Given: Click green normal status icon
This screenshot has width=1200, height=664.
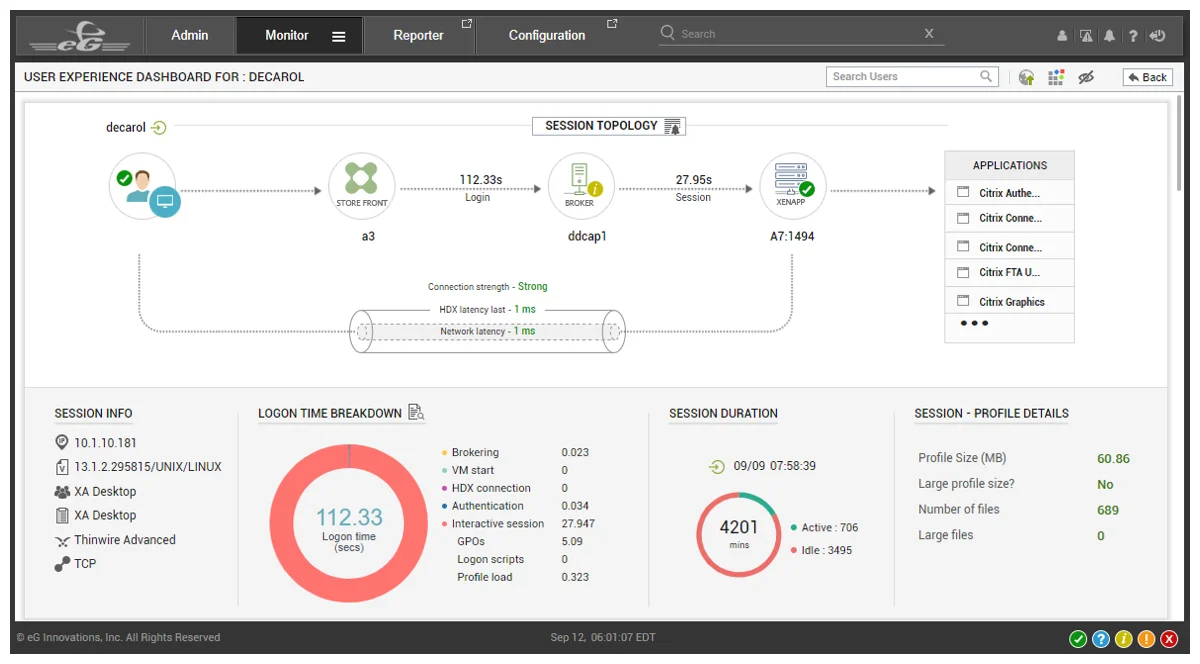Looking at the screenshot, I should click(x=1078, y=639).
